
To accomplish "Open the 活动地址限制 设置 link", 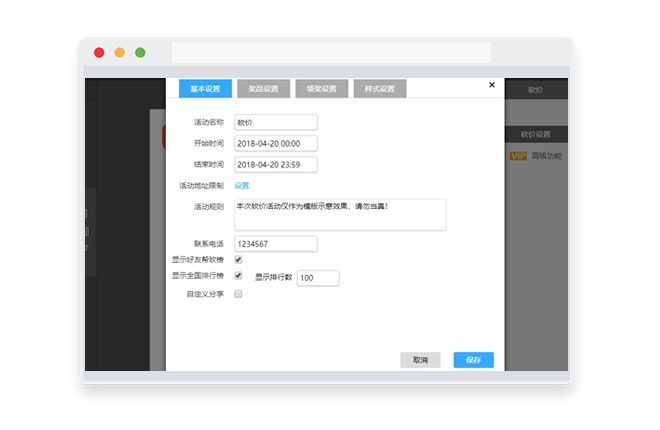I will (242, 186).
